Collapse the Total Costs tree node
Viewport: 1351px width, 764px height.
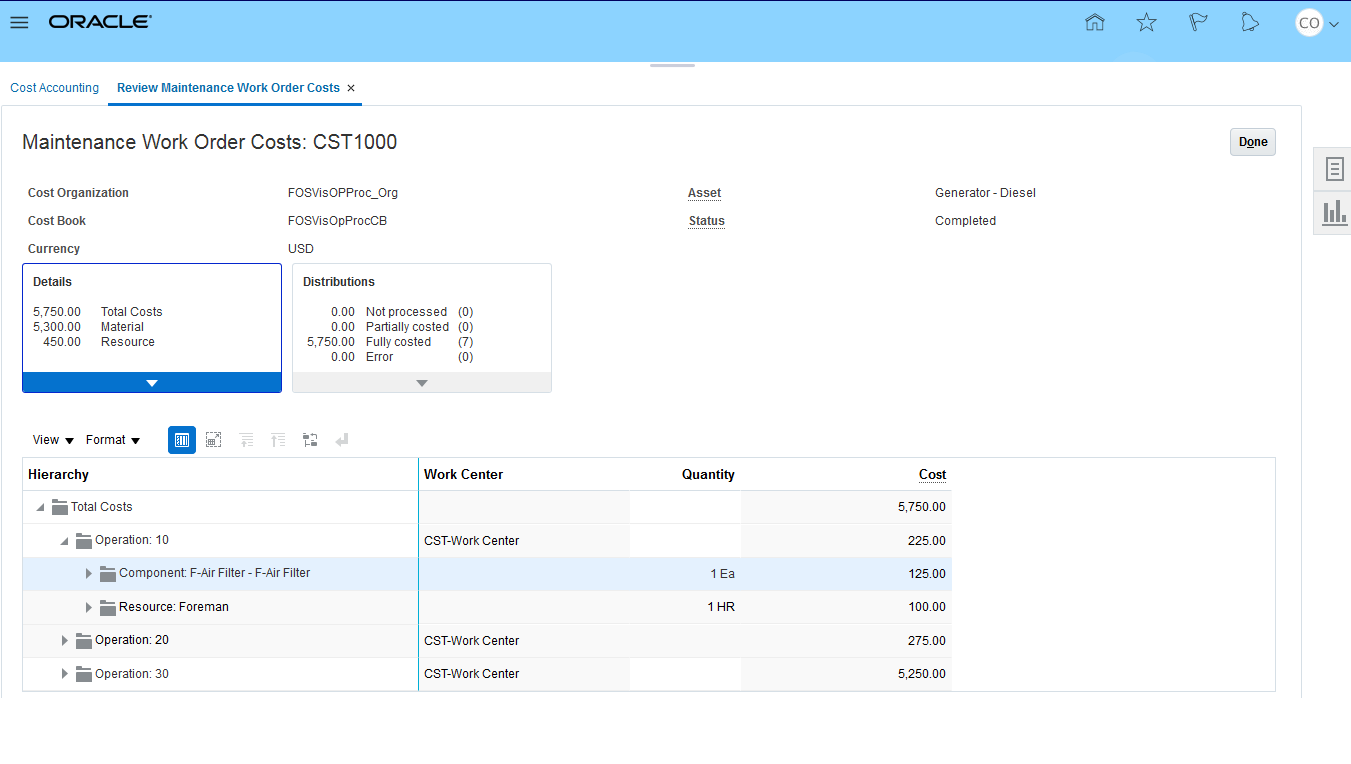pyautogui.click(x=40, y=507)
